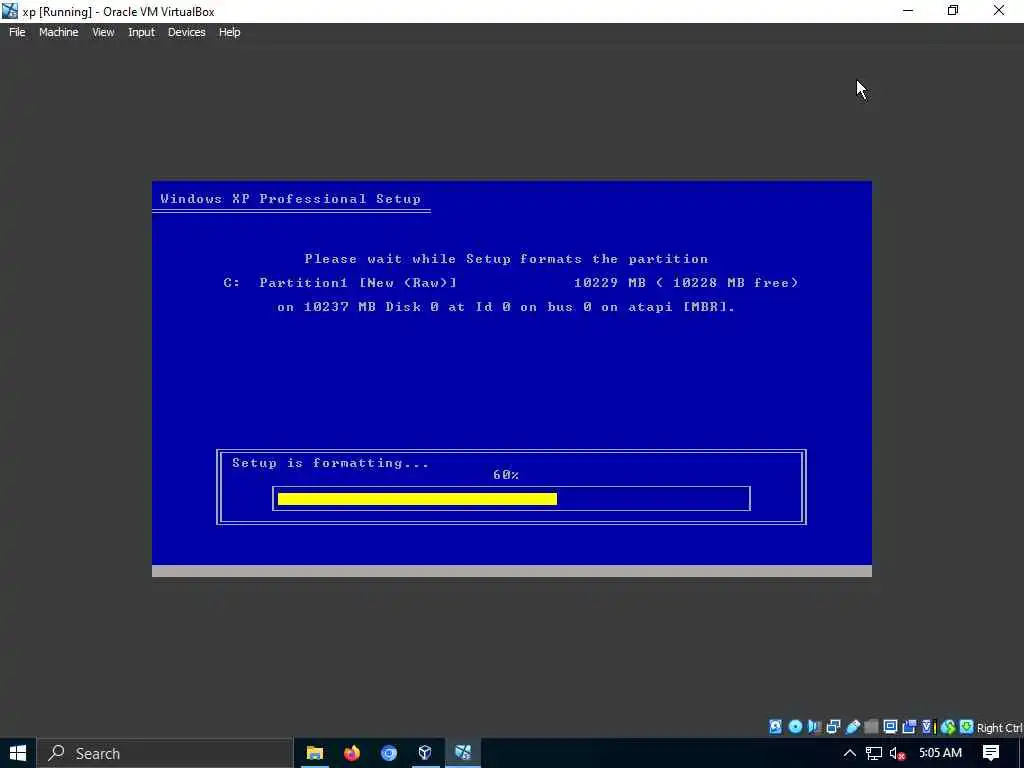Click 'Please wait while Setup formats' line
Screen dimensions: 1024x768
tap(506, 259)
